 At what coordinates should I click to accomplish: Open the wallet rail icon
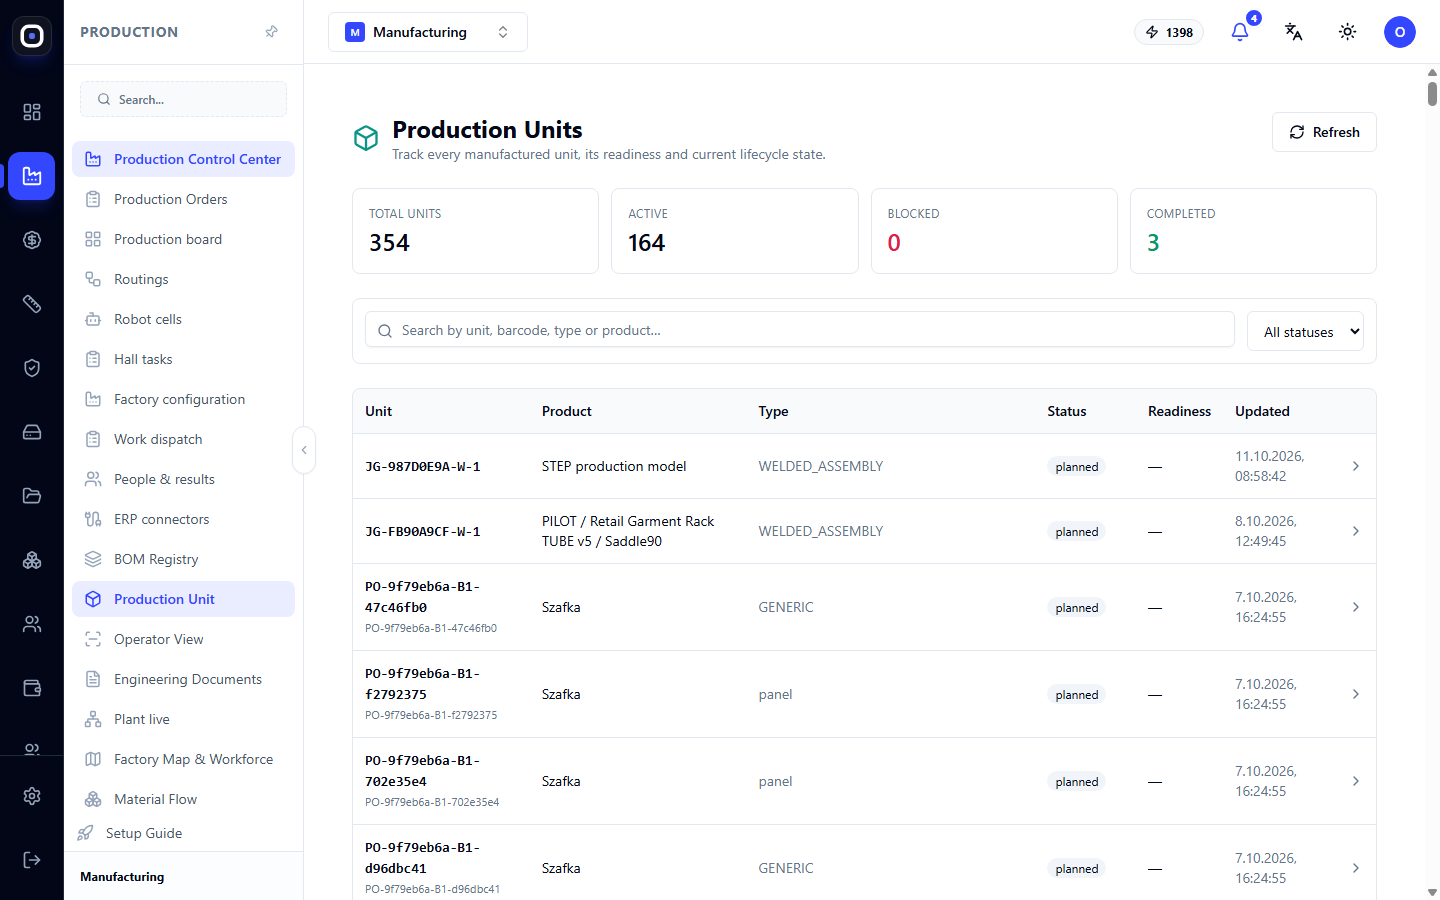click(32, 688)
